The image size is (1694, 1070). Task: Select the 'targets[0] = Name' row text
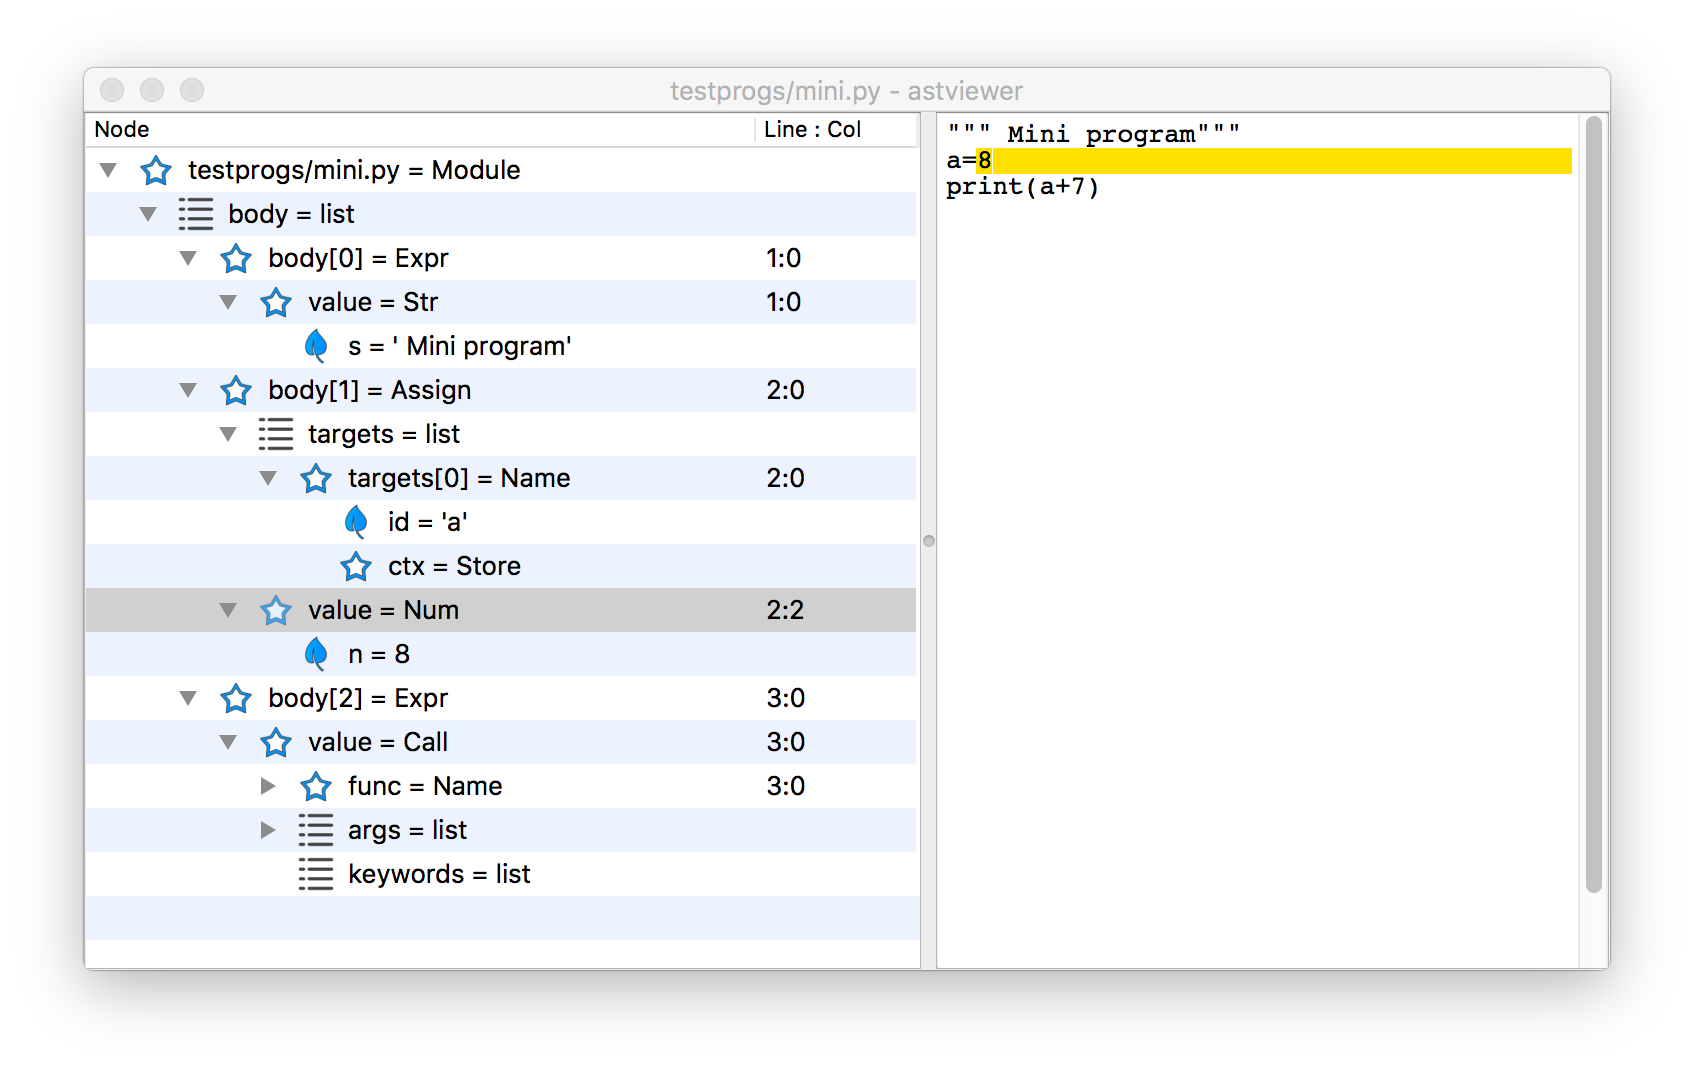click(x=459, y=478)
